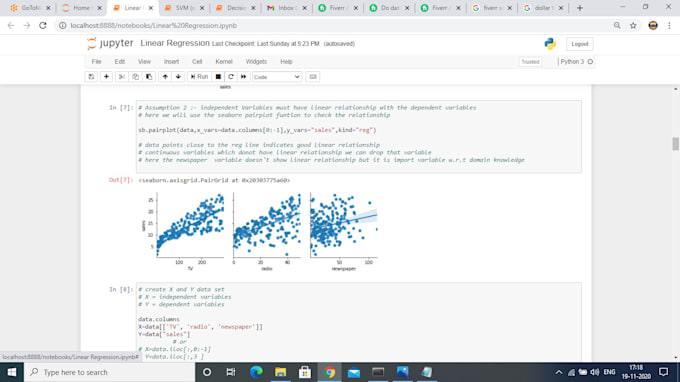Screen dimensions: 680x382
Task: Open the View menu
Action: (x=144, y=62)
